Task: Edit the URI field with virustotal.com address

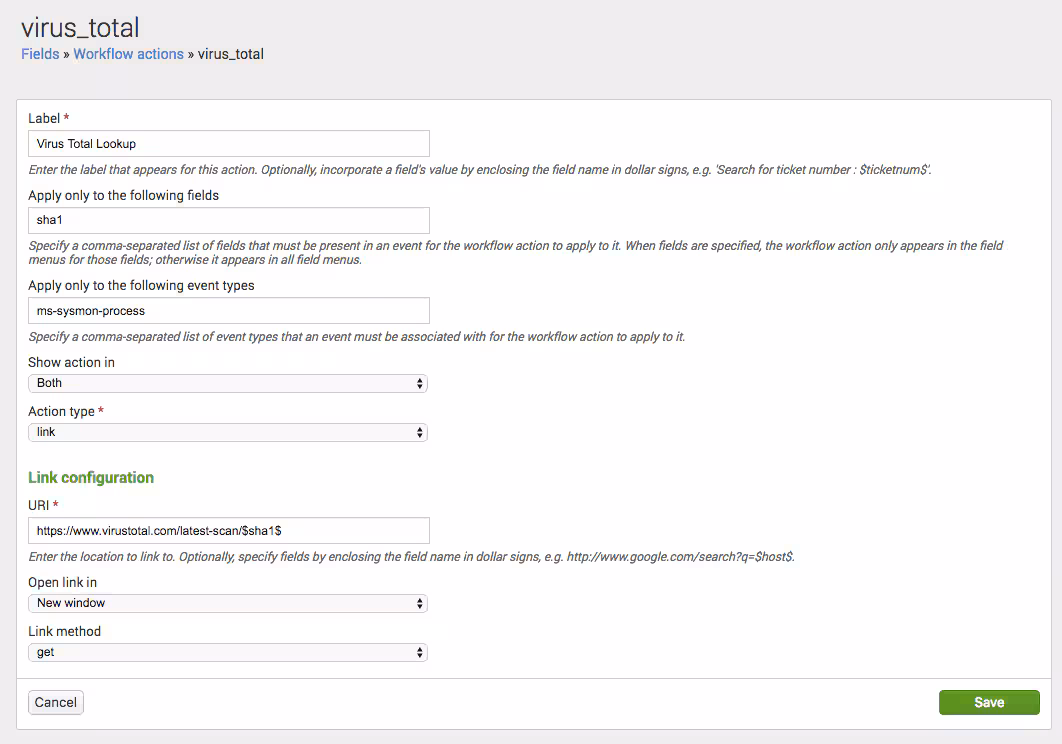Action: pos(228,530)
